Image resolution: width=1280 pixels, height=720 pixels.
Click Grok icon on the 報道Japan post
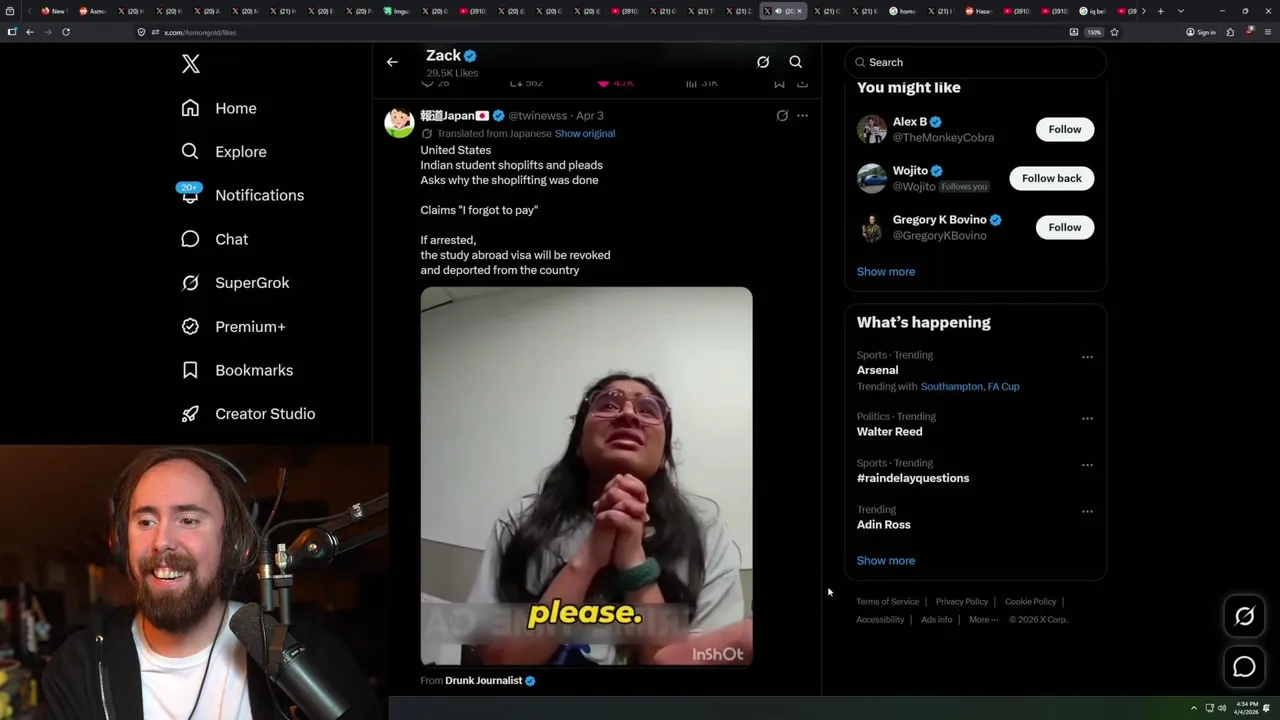(x=782, y=115)
